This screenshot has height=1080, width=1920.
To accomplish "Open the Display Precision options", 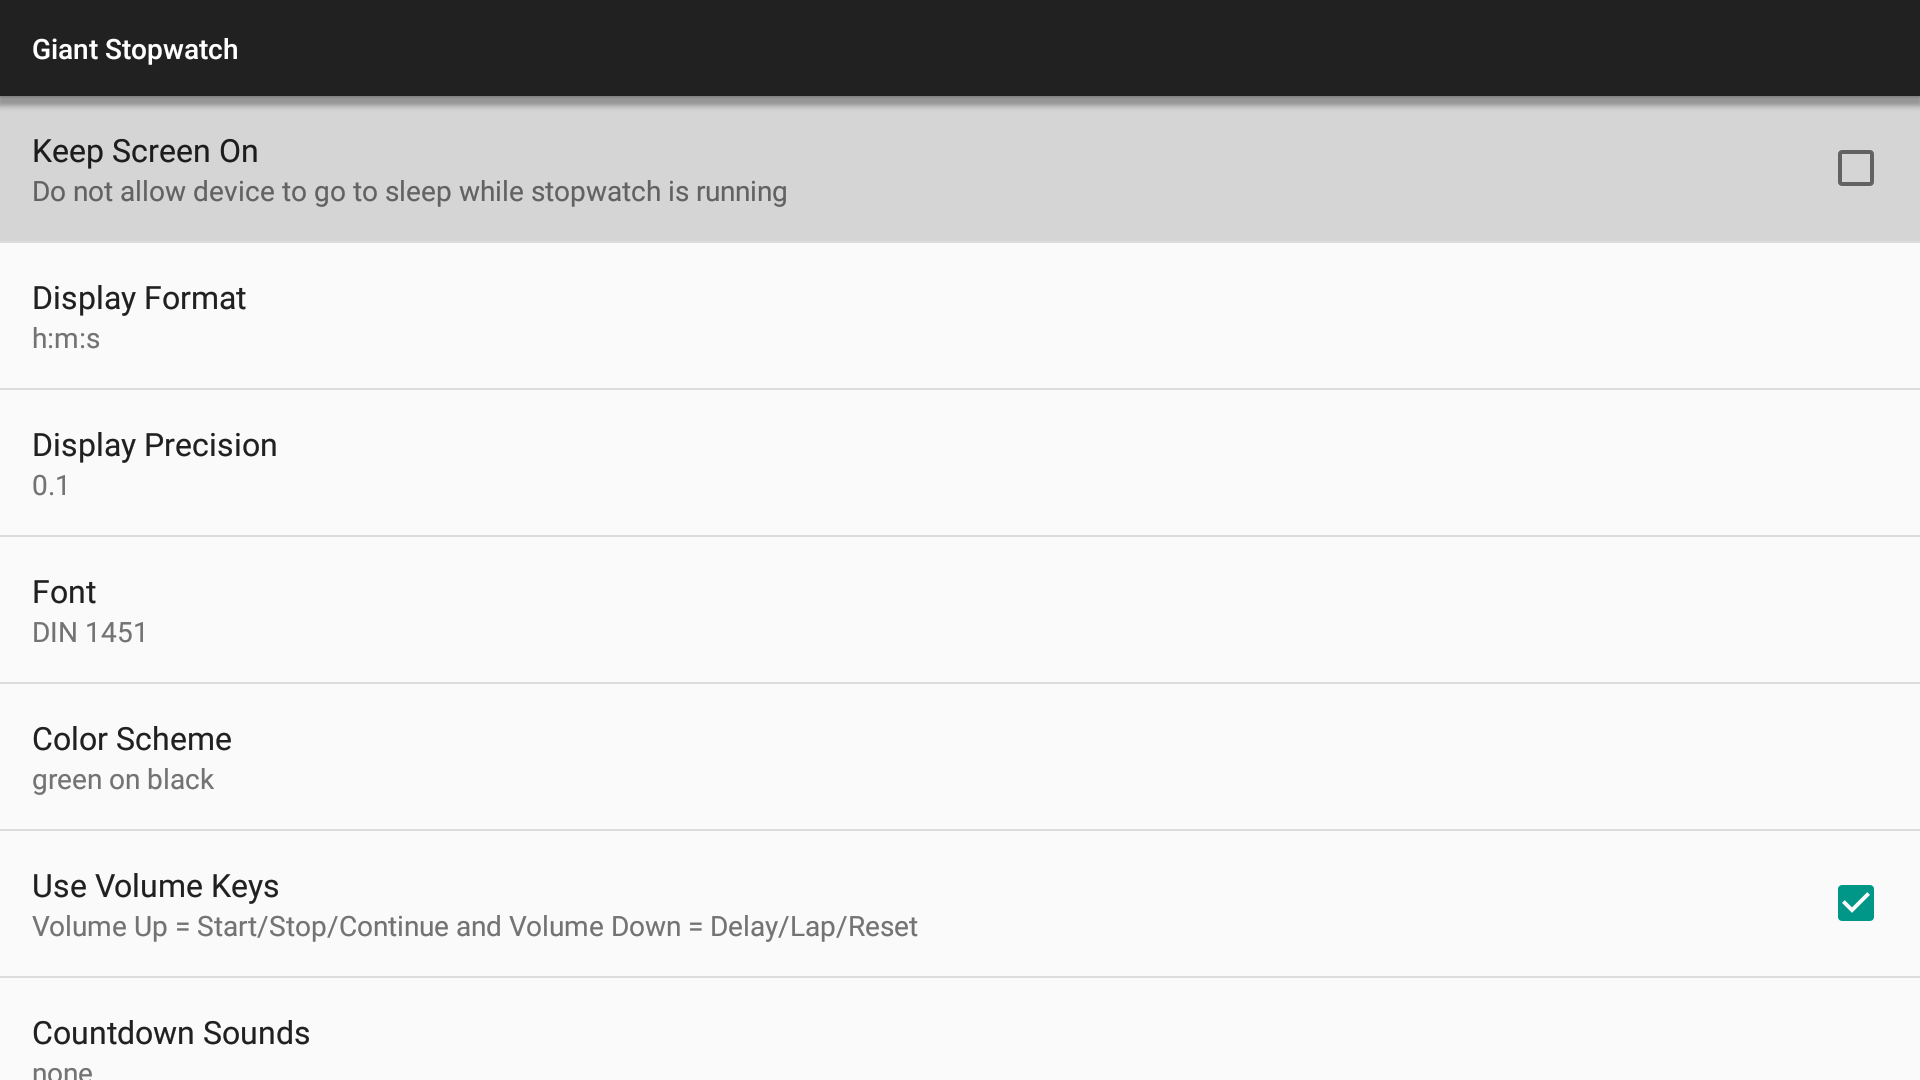I will [960, 463].
